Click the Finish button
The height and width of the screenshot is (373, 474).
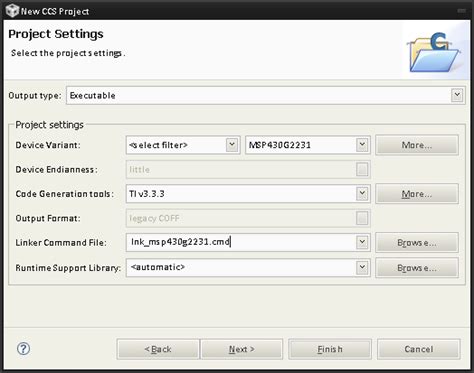[330, 349]
